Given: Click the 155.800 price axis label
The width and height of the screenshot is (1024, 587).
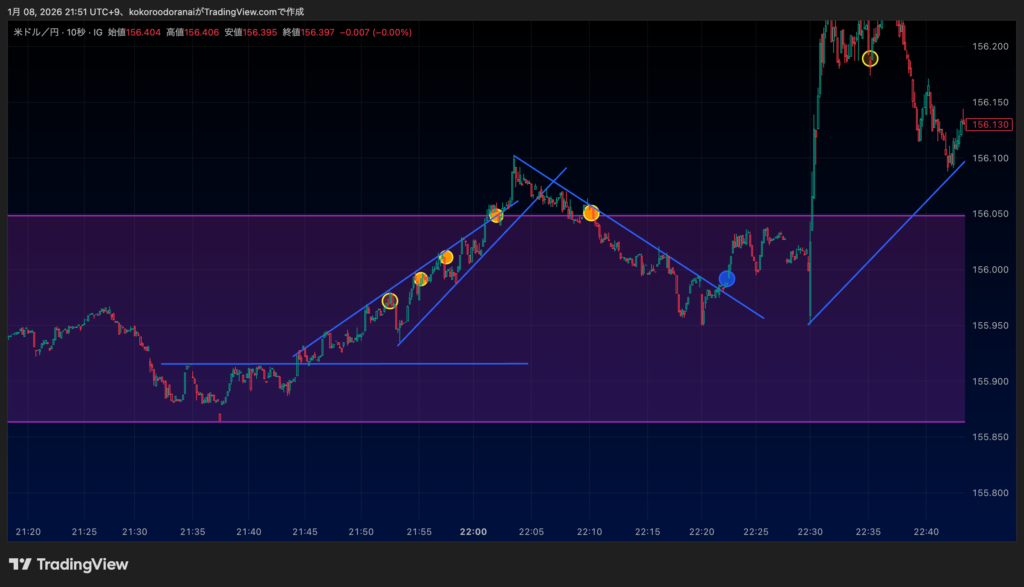Looking at the screenshot, I should [x=990, y=493].
